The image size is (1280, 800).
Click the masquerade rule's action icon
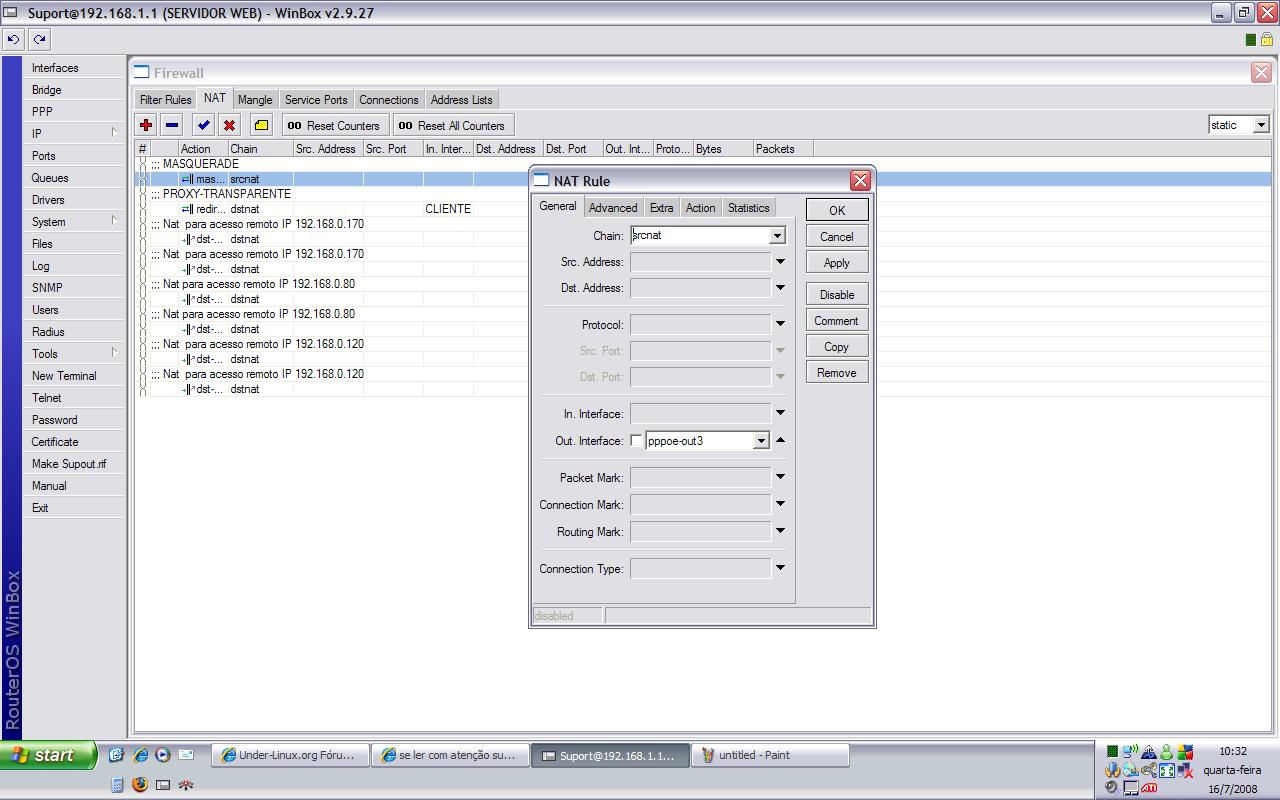click(x=187, y=179)
